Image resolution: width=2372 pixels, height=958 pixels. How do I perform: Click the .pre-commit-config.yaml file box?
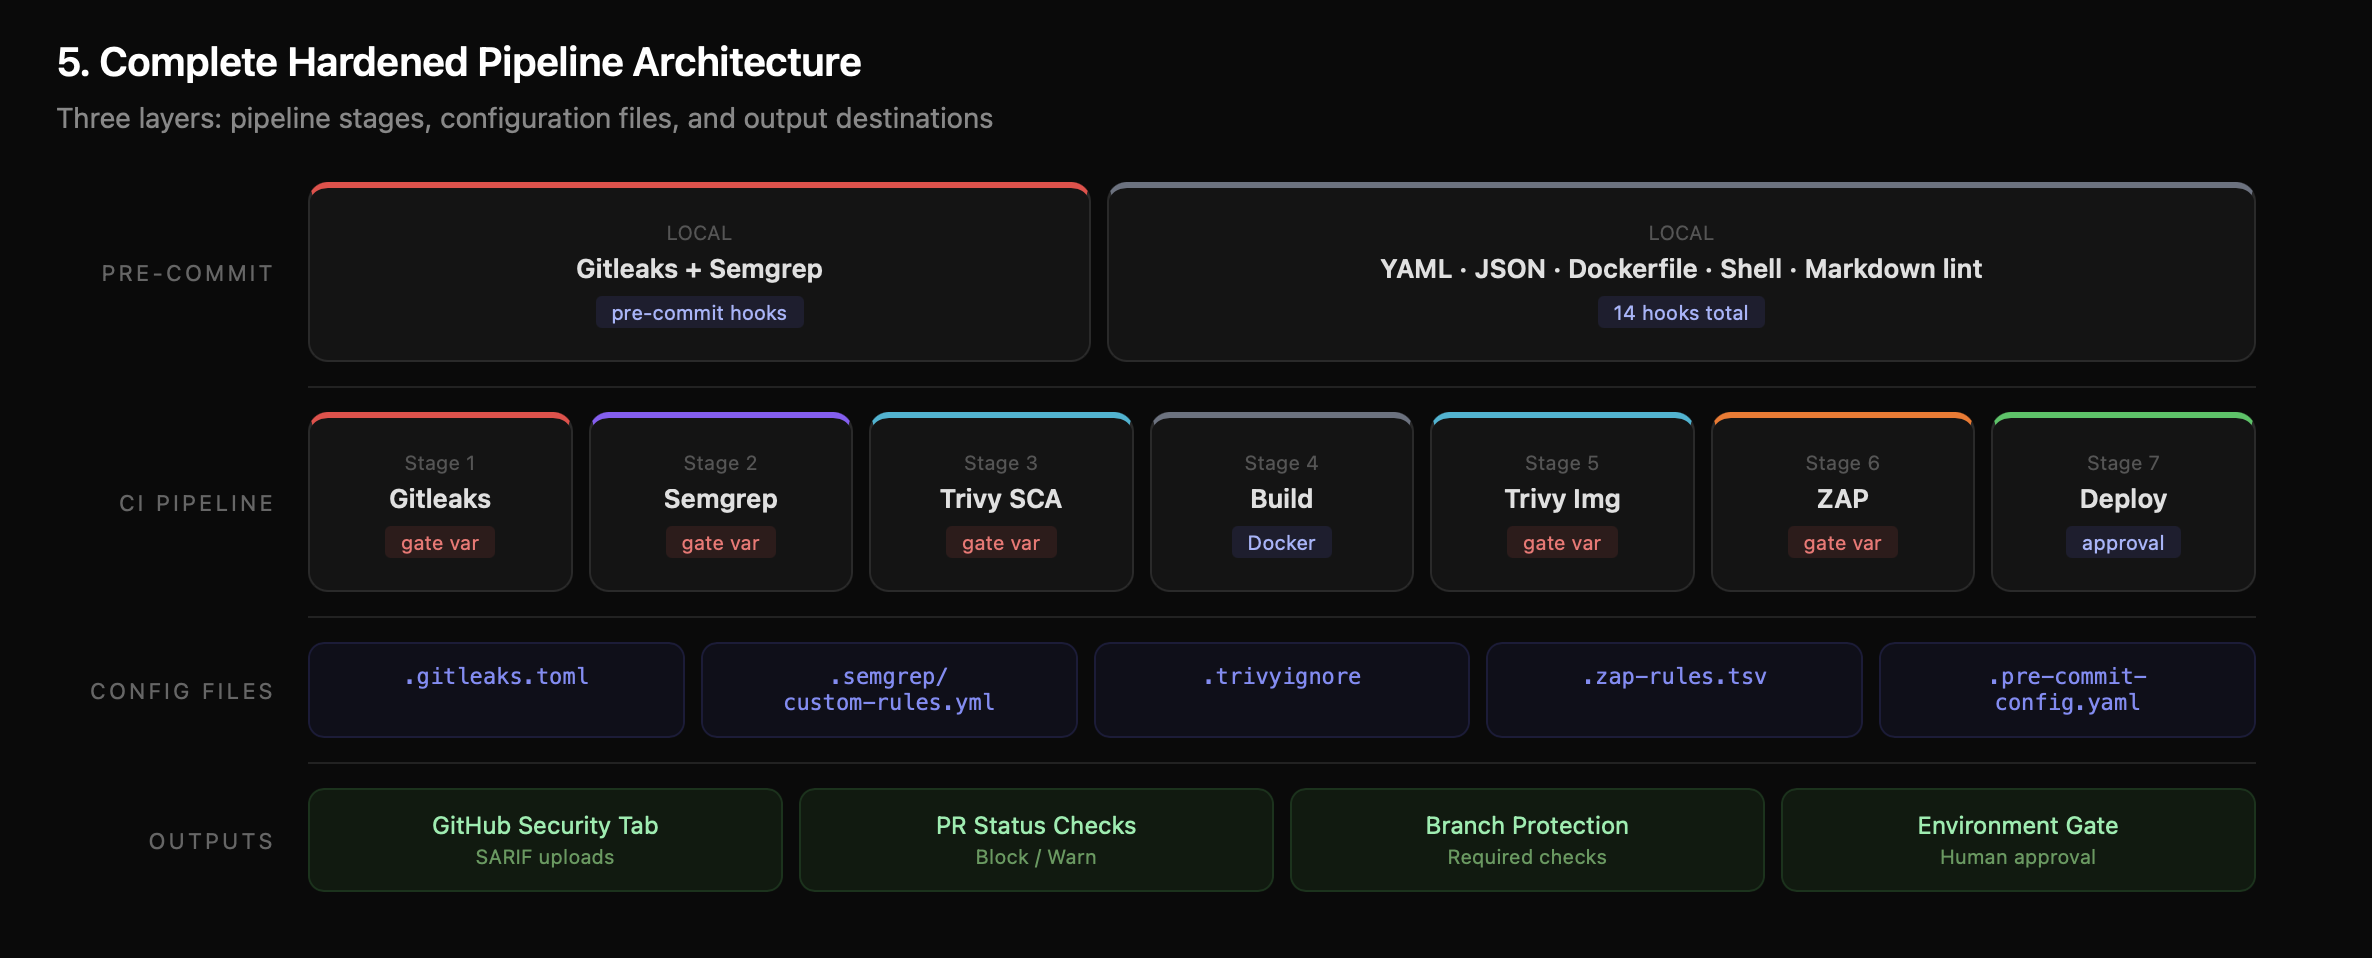[x=2067, y=689]
